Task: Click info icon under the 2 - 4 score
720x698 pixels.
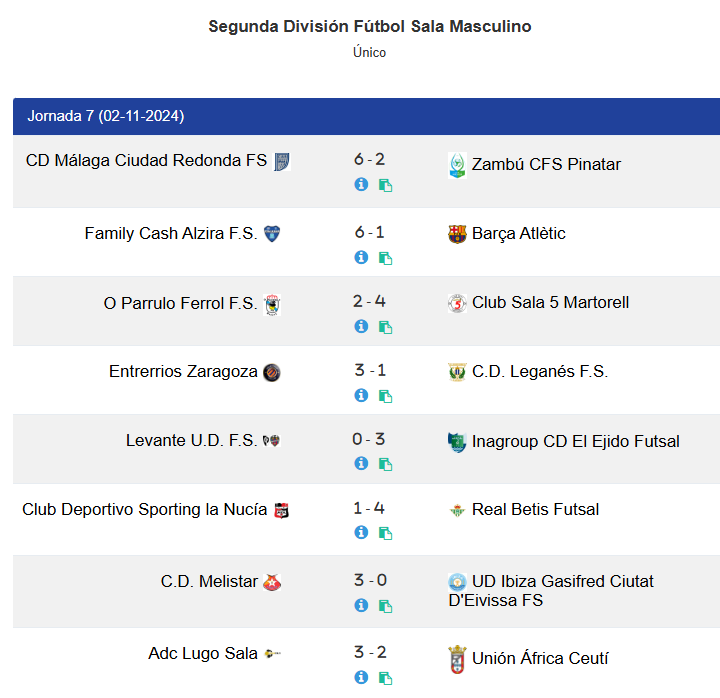Action: [x=361, y=326]
